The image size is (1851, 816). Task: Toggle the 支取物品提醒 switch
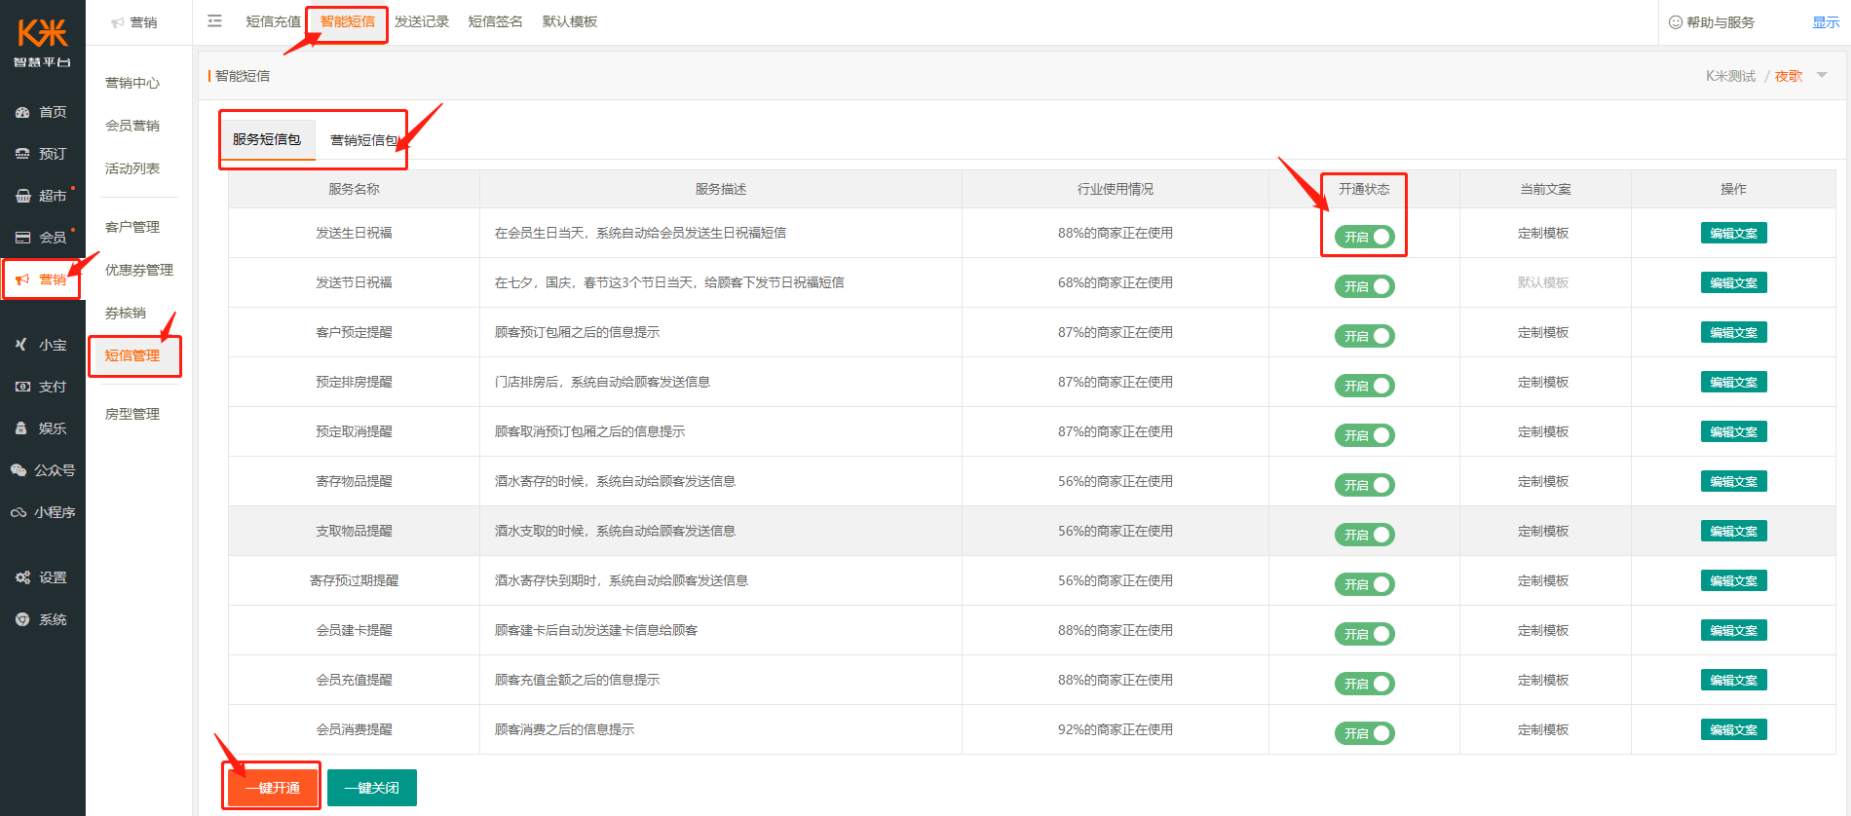1364,535
